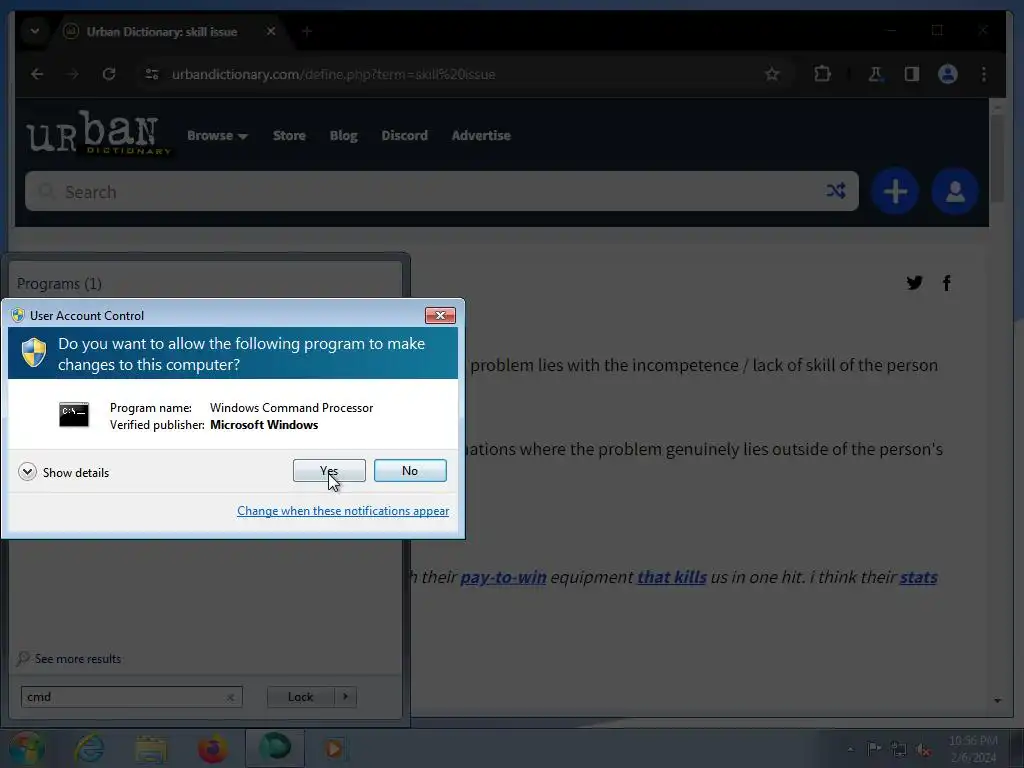This screenshot has height=768, width=1024.
Task: Open the Advertise menu item
Action: [481, 135]
